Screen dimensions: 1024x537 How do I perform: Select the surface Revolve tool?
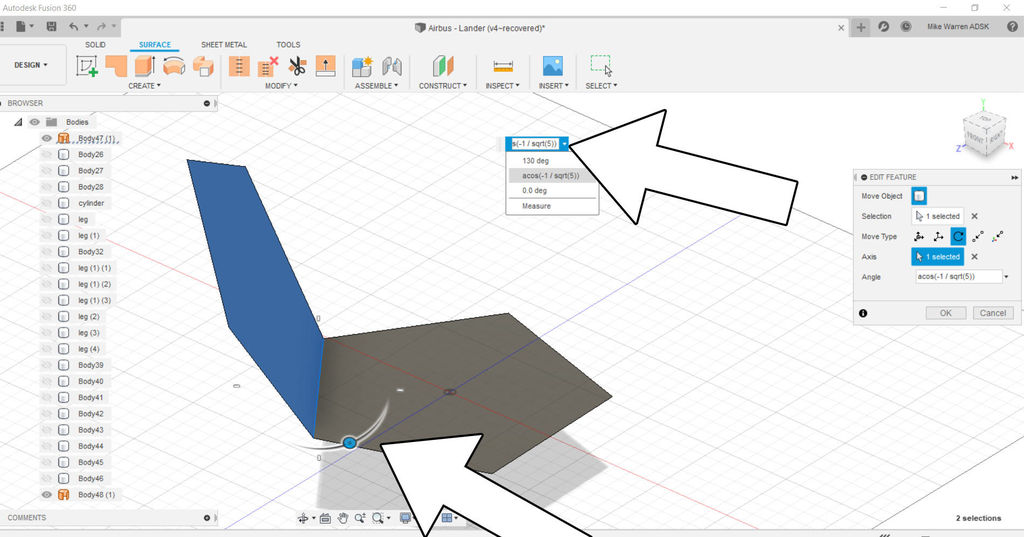(x=174, y=66)
